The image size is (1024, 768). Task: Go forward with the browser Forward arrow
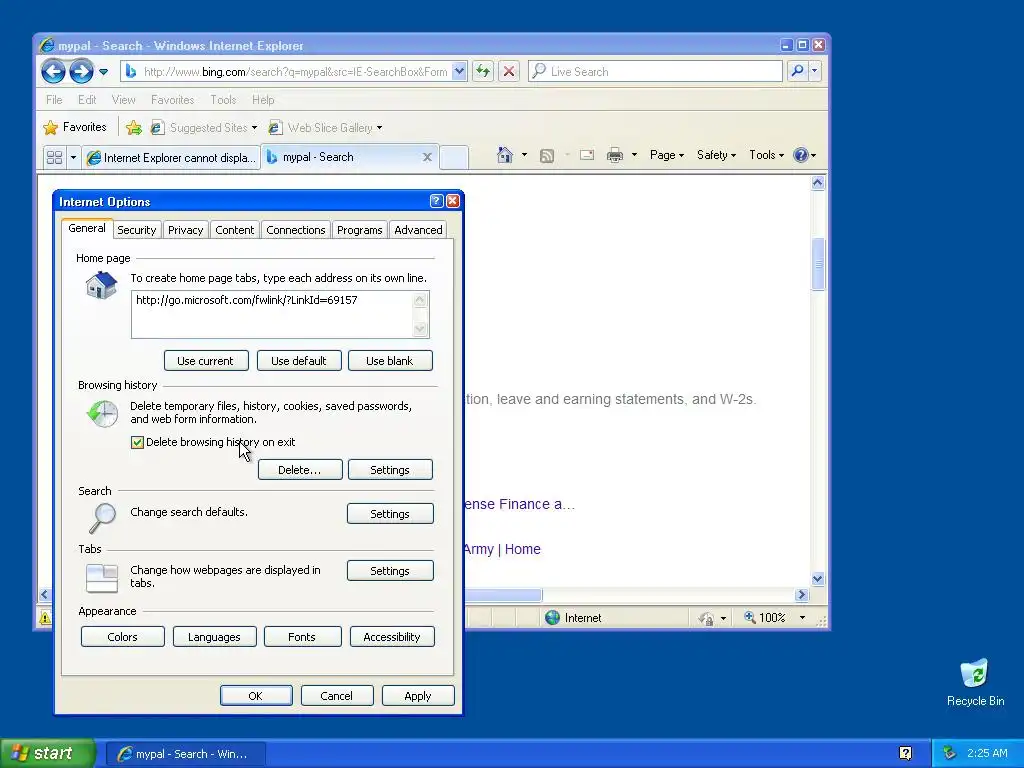coord(81,71)
